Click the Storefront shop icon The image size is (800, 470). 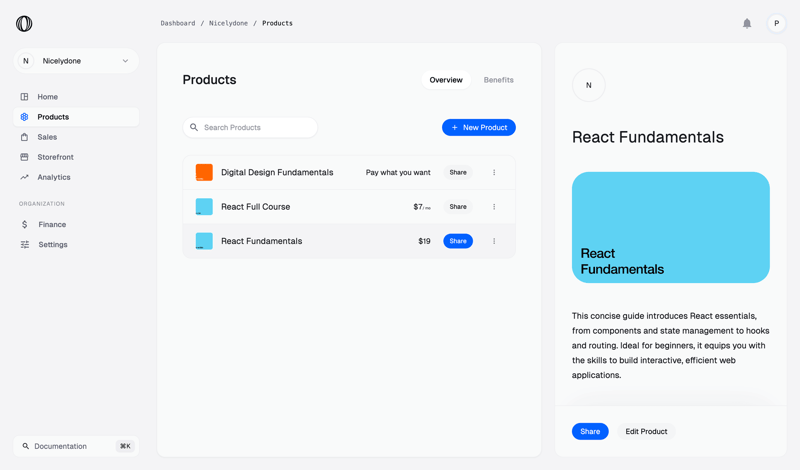click(x=24, y=157)
